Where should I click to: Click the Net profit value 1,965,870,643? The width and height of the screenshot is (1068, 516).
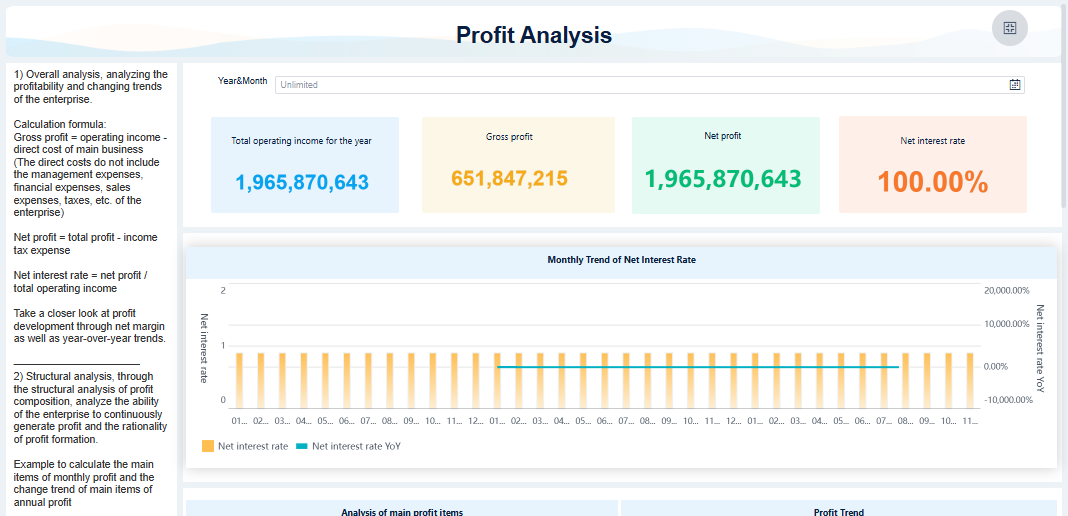[x=723, y=179]
